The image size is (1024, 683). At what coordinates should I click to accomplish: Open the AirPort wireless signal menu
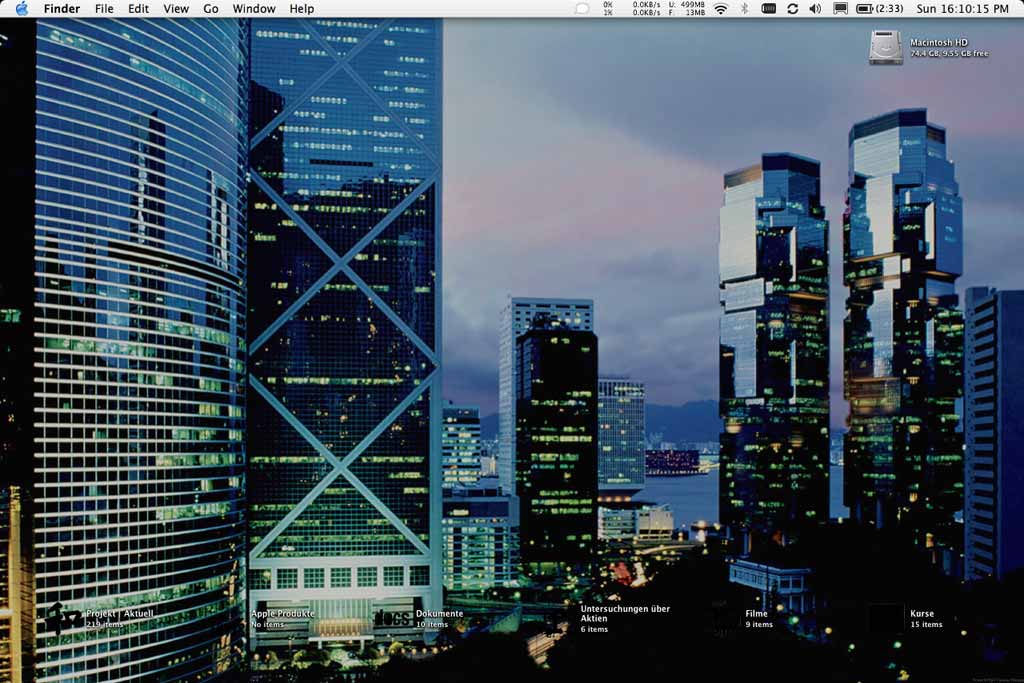point(720,9)
